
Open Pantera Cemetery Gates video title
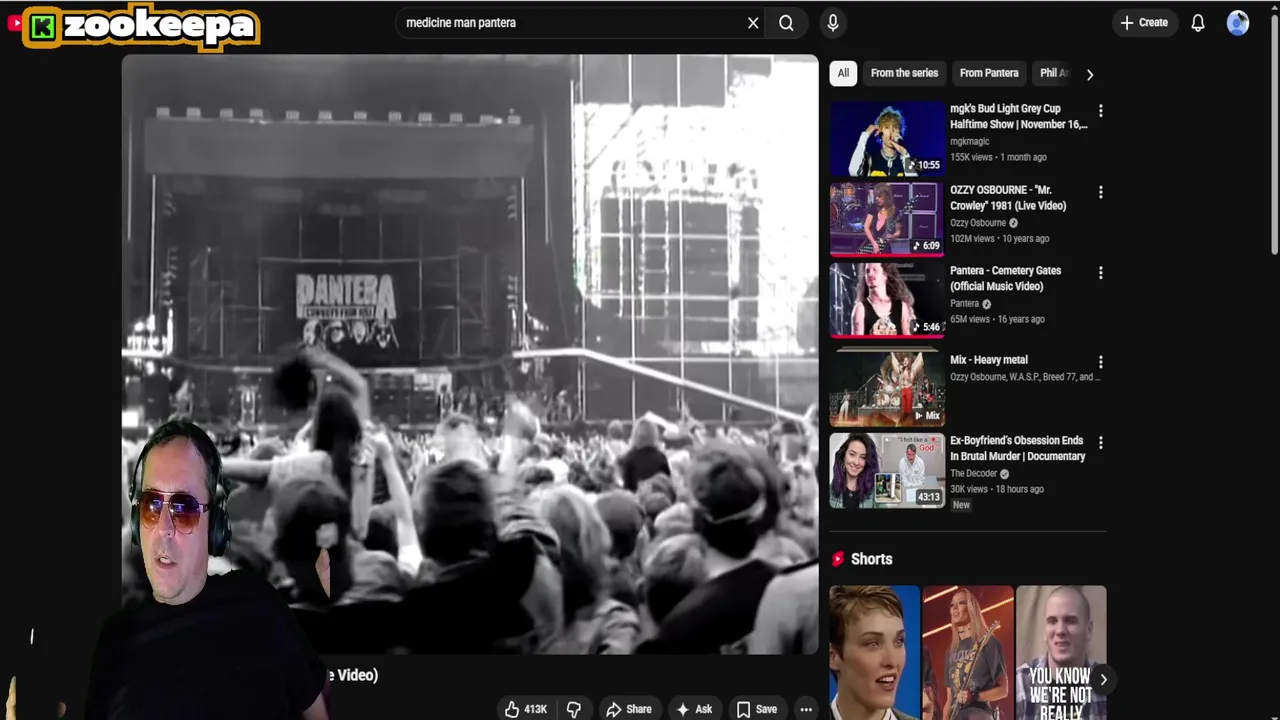(1005, 278)
